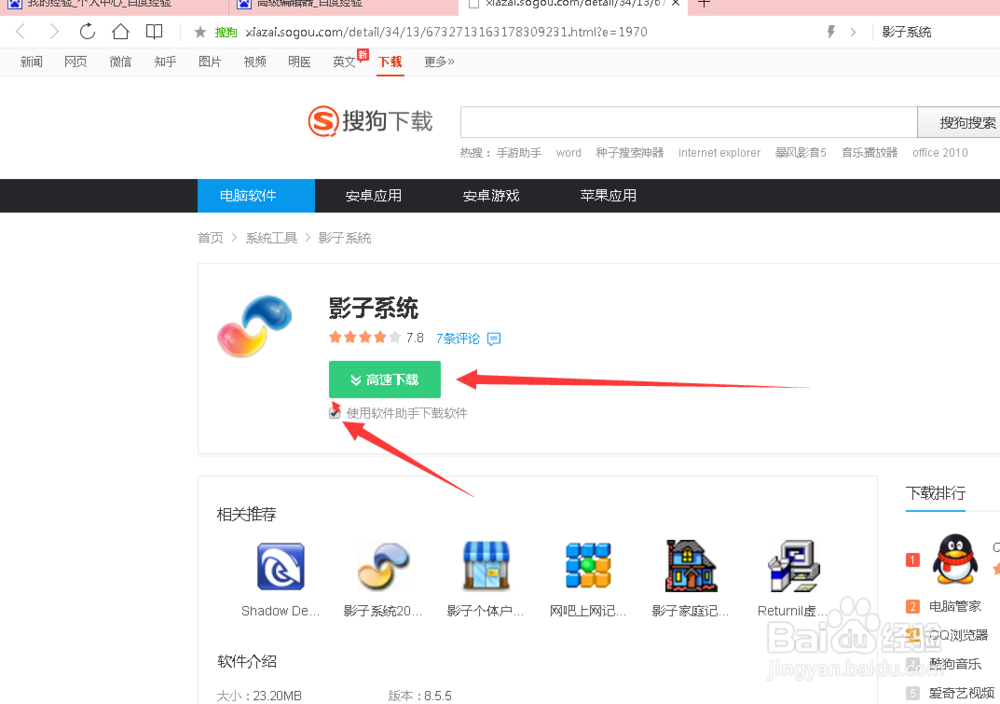Switch to the 高级编辑器 browser tab
The image size is (1000, 704).
[x=343, y=3]
